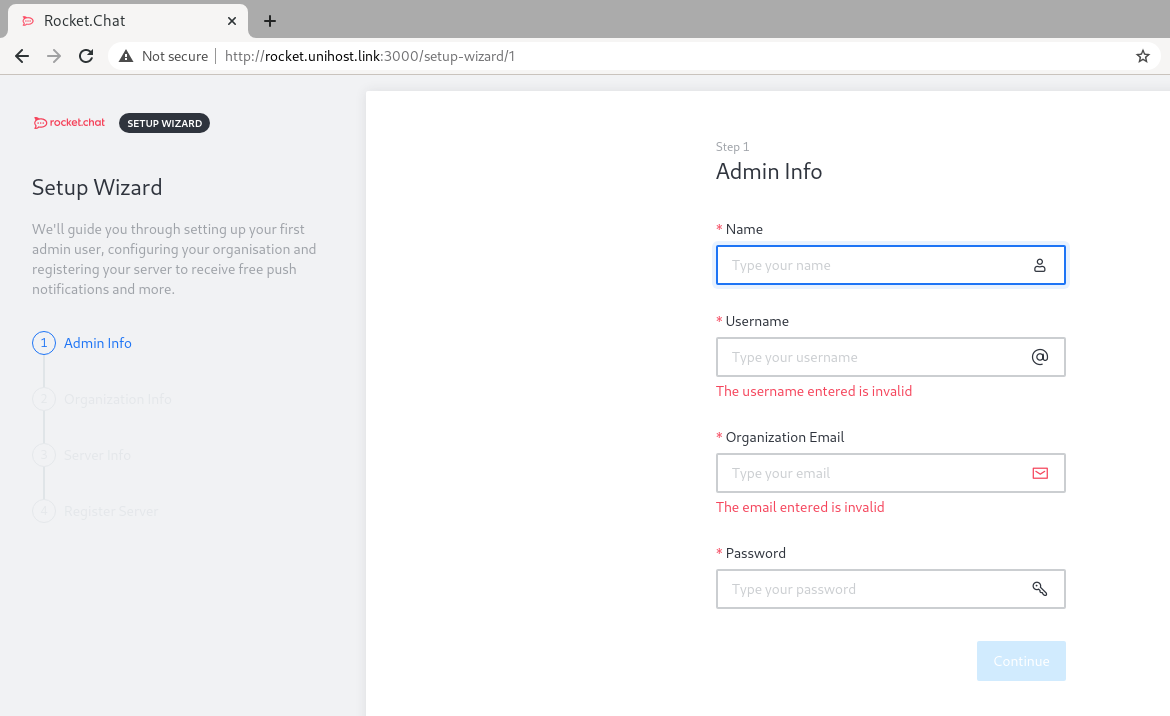
Task: Select step 2 Organization Info
Action: tap(117, 399)
